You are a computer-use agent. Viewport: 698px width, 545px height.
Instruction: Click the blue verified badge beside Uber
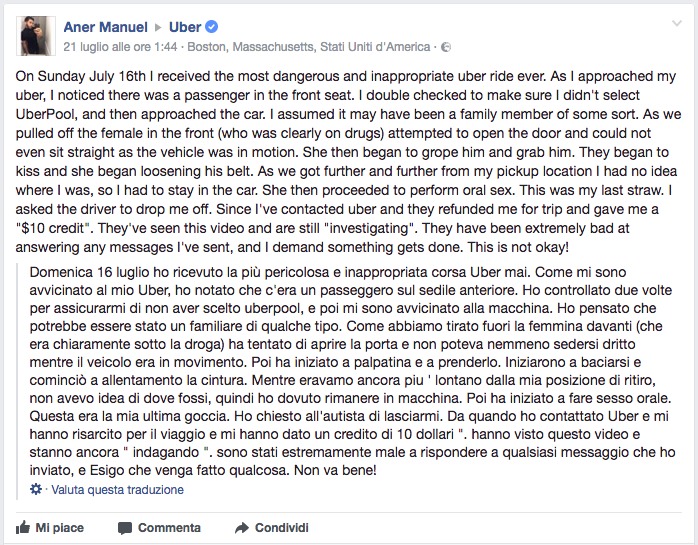(211, 27)
